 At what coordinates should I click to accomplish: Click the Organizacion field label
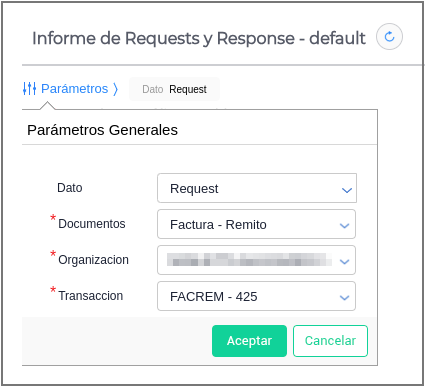click(93, 260)
